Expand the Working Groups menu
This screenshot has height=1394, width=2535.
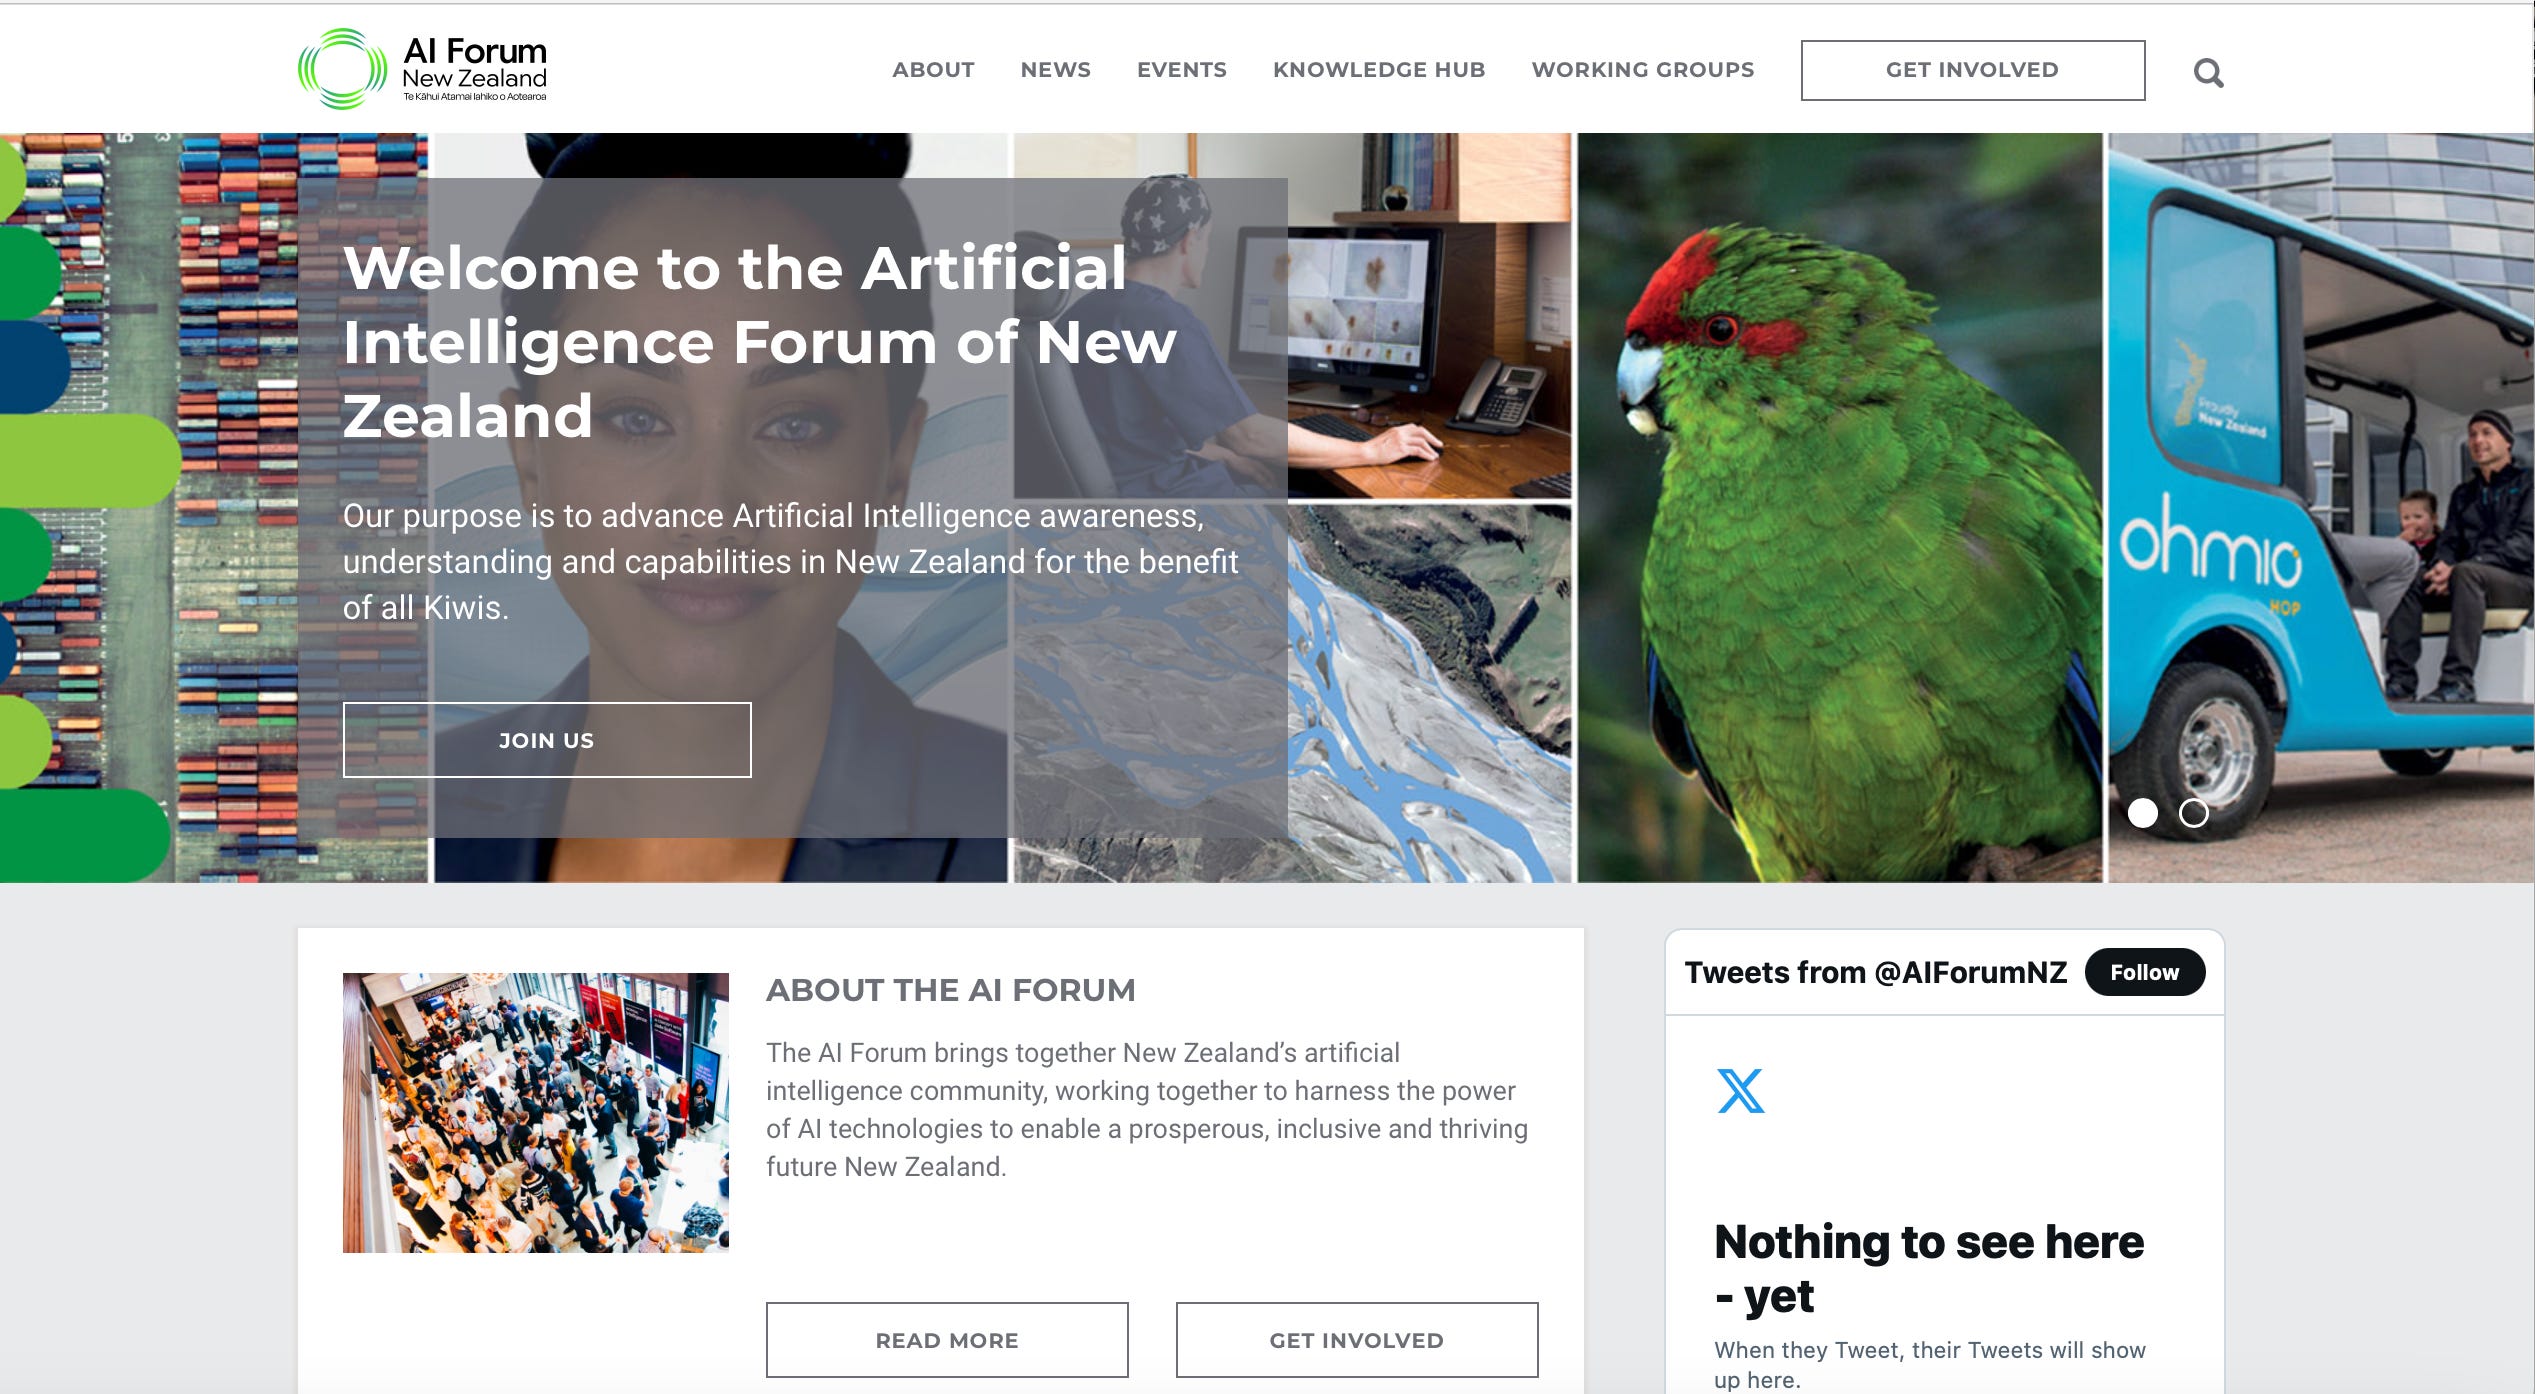click(x=1642, y=70)
